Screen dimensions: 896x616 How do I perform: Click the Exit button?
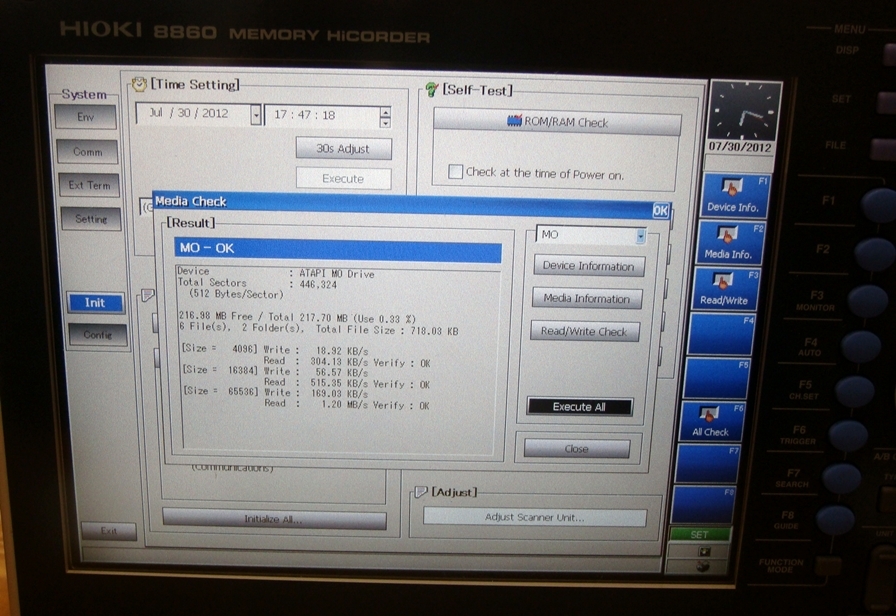point(109,531)
